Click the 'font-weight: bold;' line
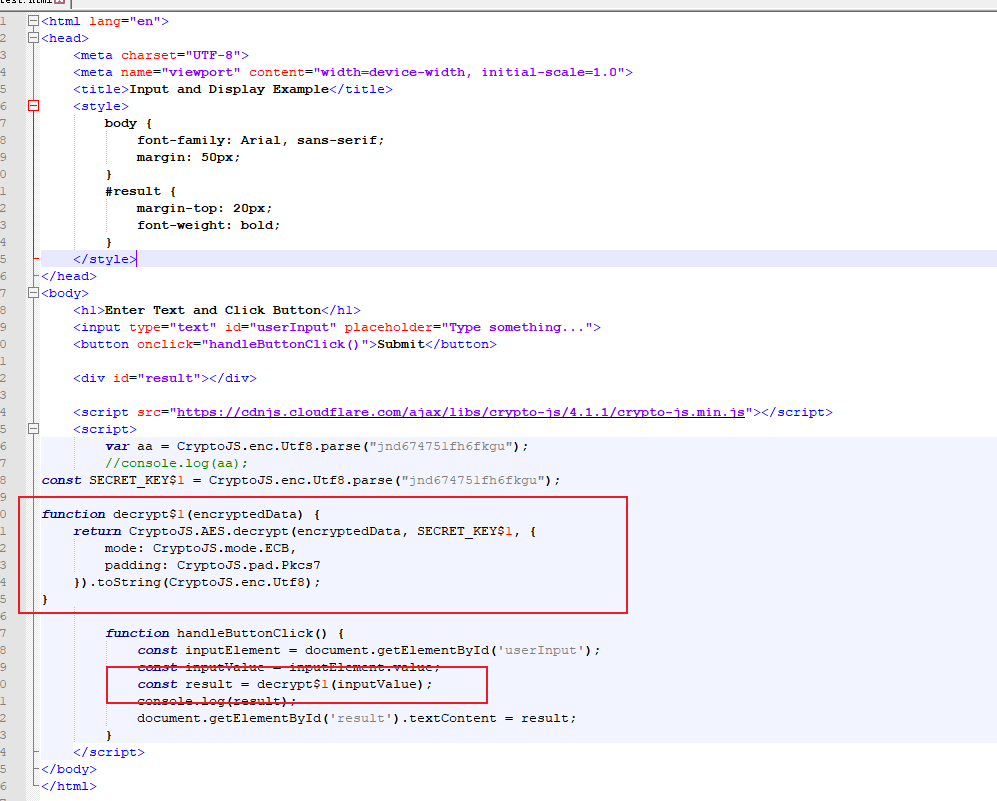The image size is (997, 801). click(209, 225)
